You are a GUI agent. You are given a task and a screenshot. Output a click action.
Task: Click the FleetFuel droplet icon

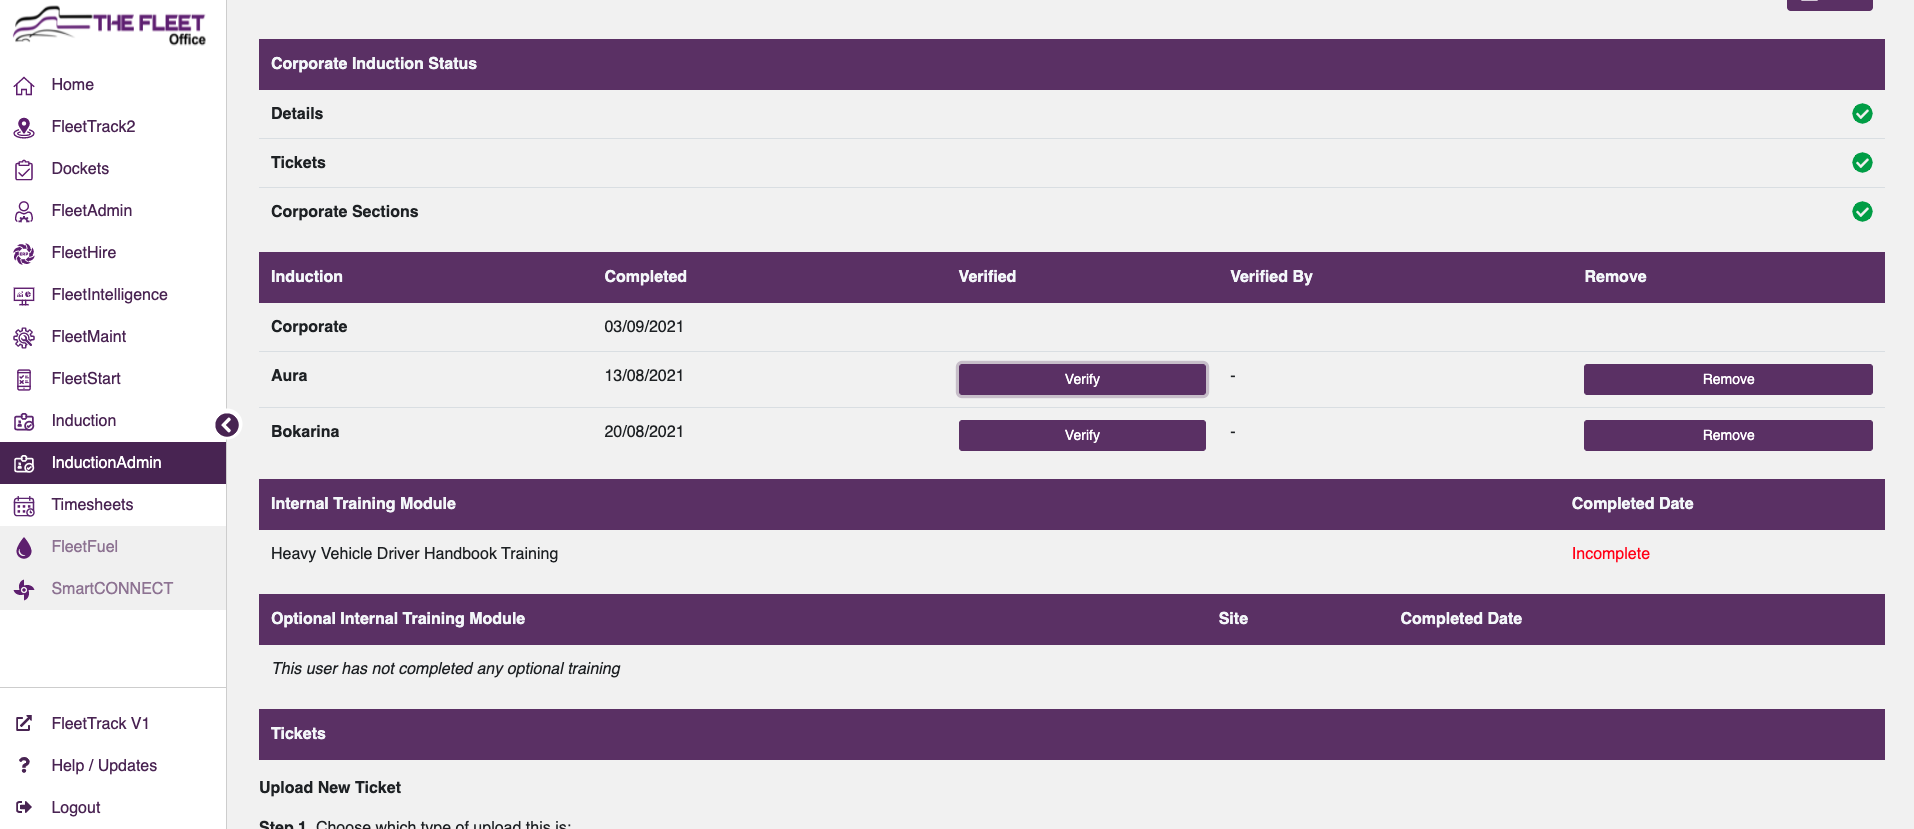pyautogui.click(x=24, y=548)
